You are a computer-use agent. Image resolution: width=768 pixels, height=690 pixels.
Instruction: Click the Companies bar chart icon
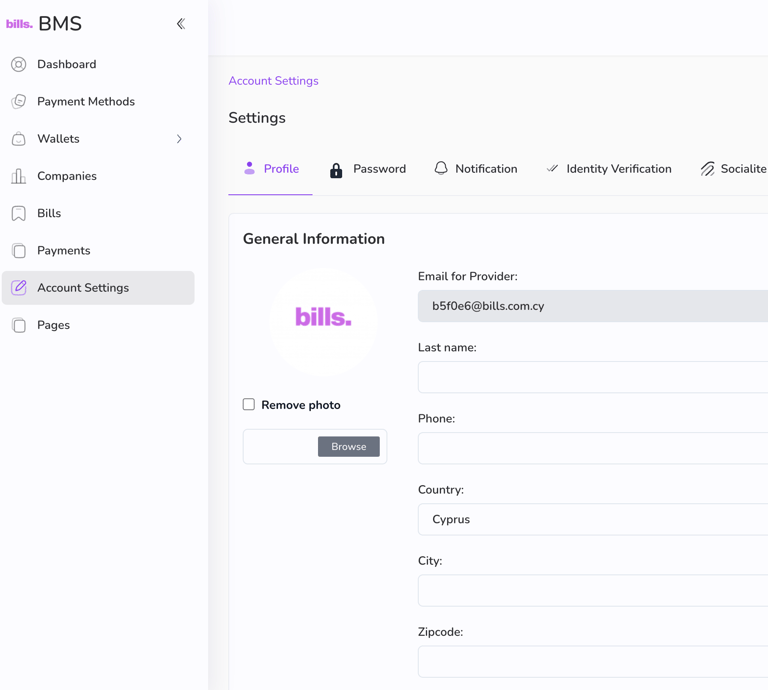(19, 176)
